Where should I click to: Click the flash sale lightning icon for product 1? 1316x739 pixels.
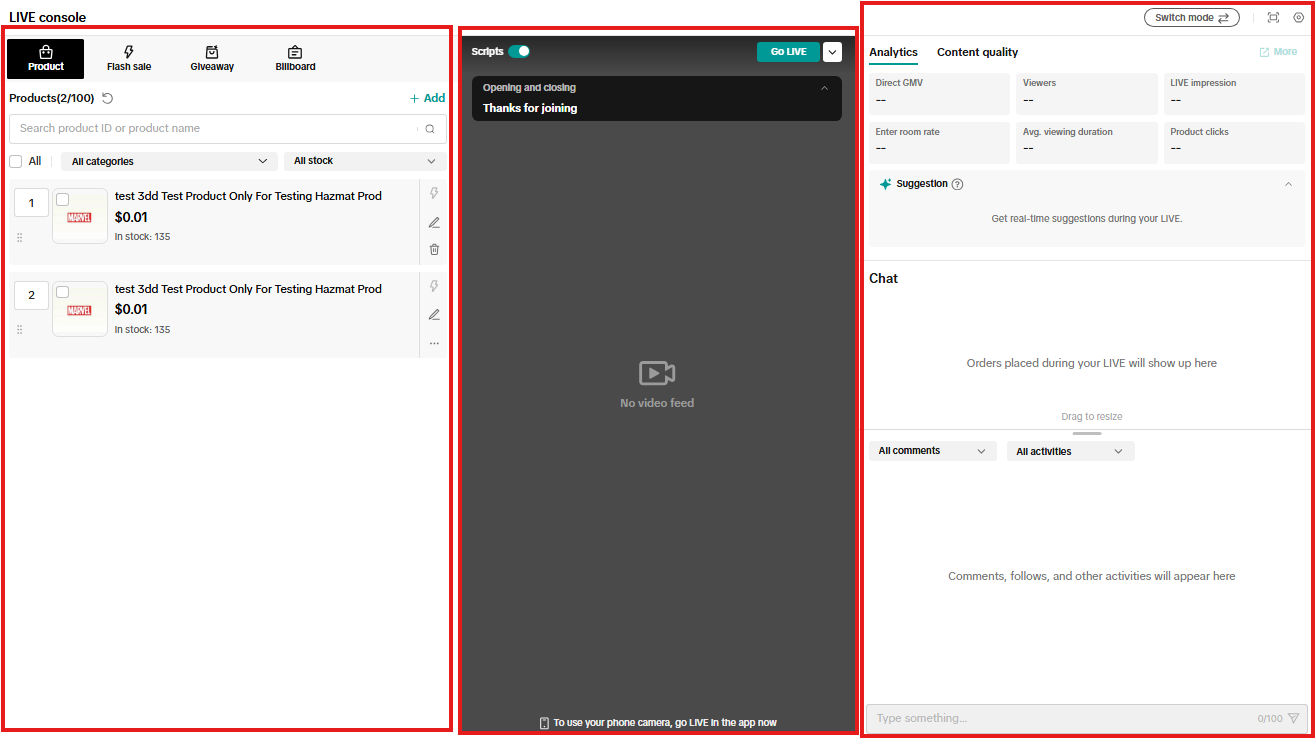pyautogui.click(x=434, y=194)
